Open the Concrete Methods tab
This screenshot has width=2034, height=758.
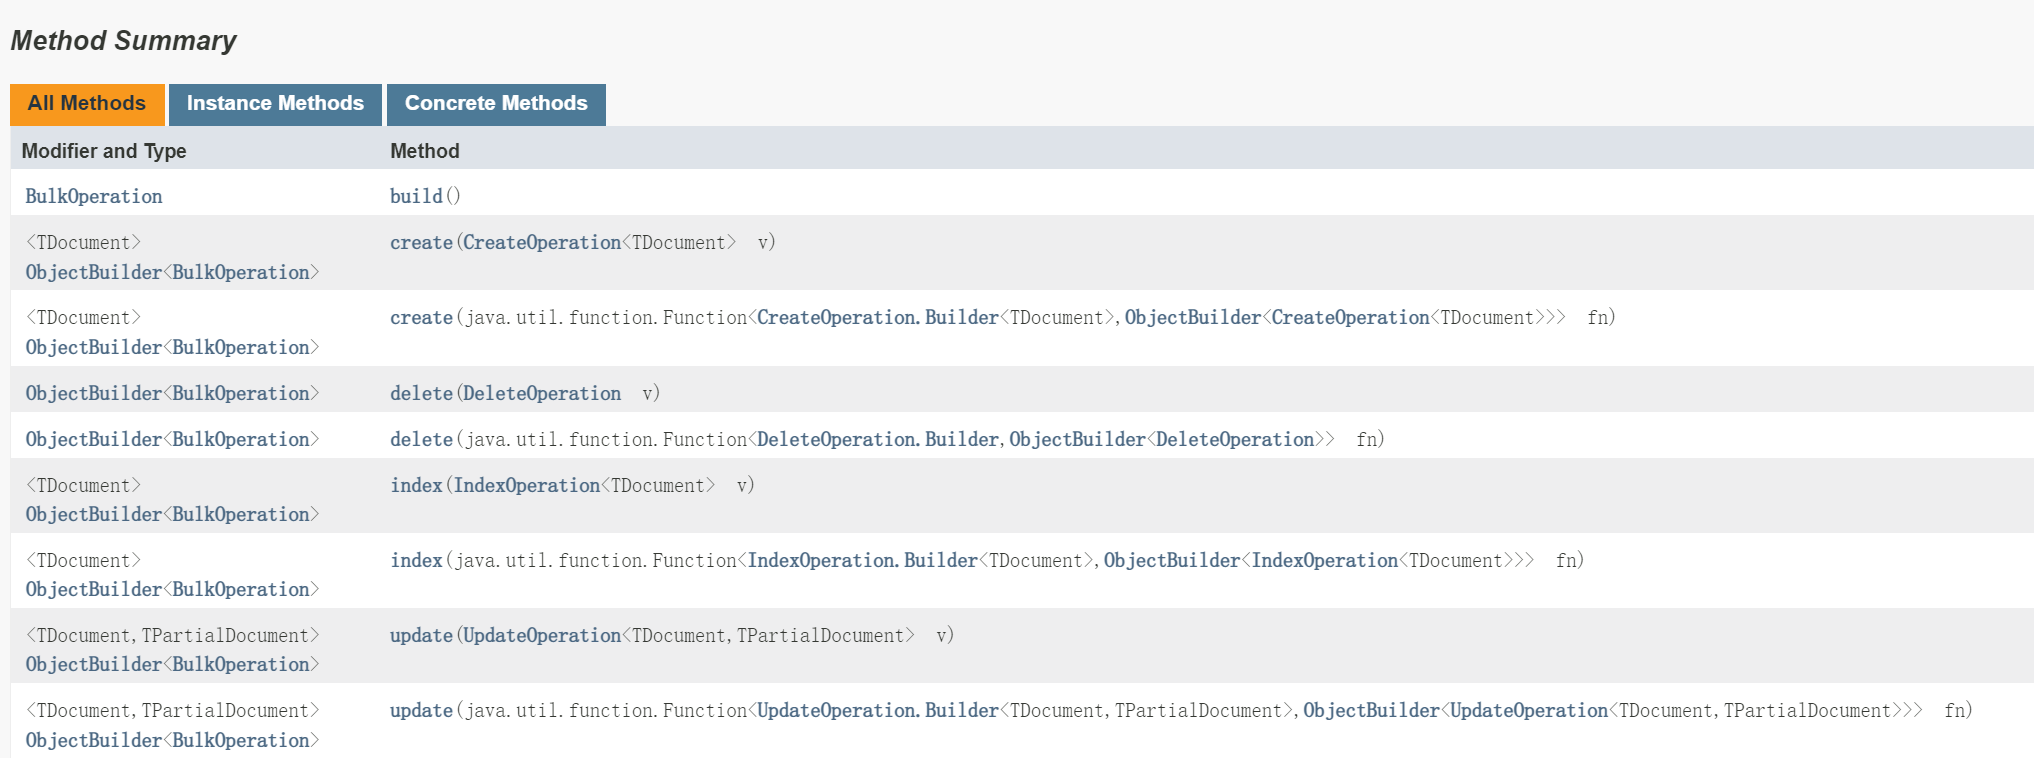coord(496,104)
